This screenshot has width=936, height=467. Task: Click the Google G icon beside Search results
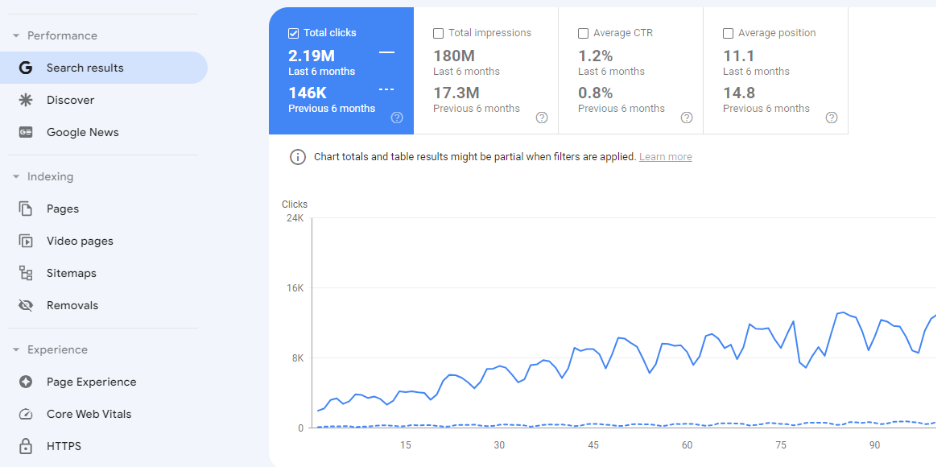pos(26,68)
